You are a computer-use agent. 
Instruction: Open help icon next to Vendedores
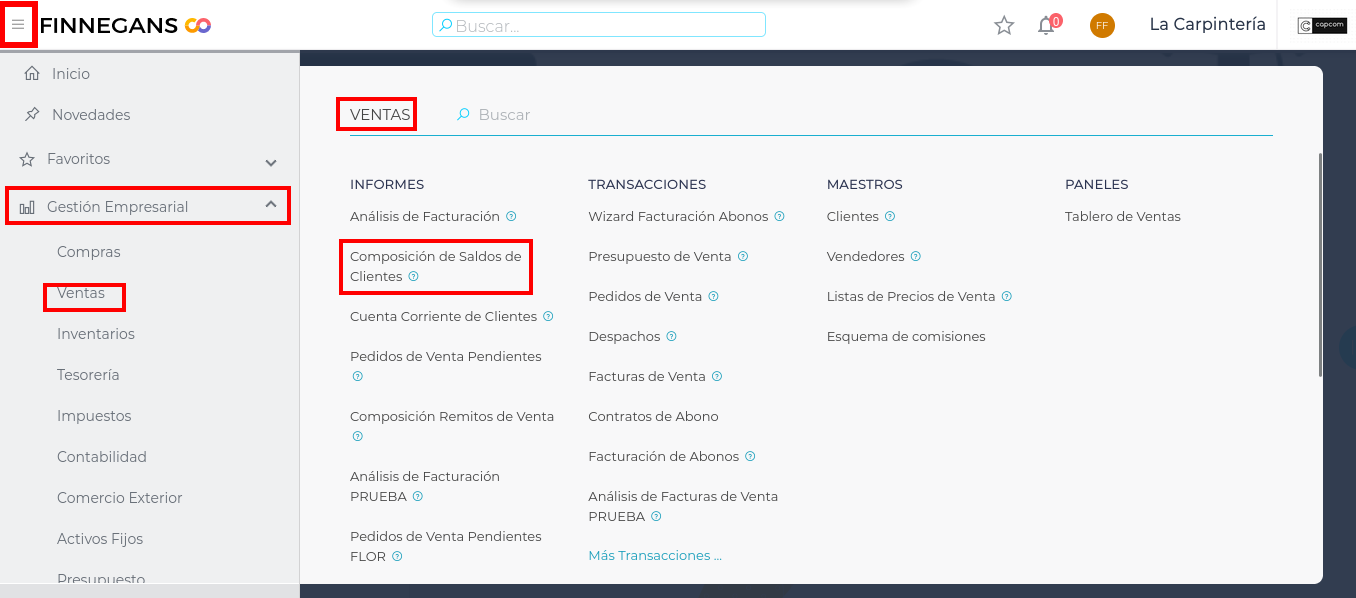pos(915,256)
